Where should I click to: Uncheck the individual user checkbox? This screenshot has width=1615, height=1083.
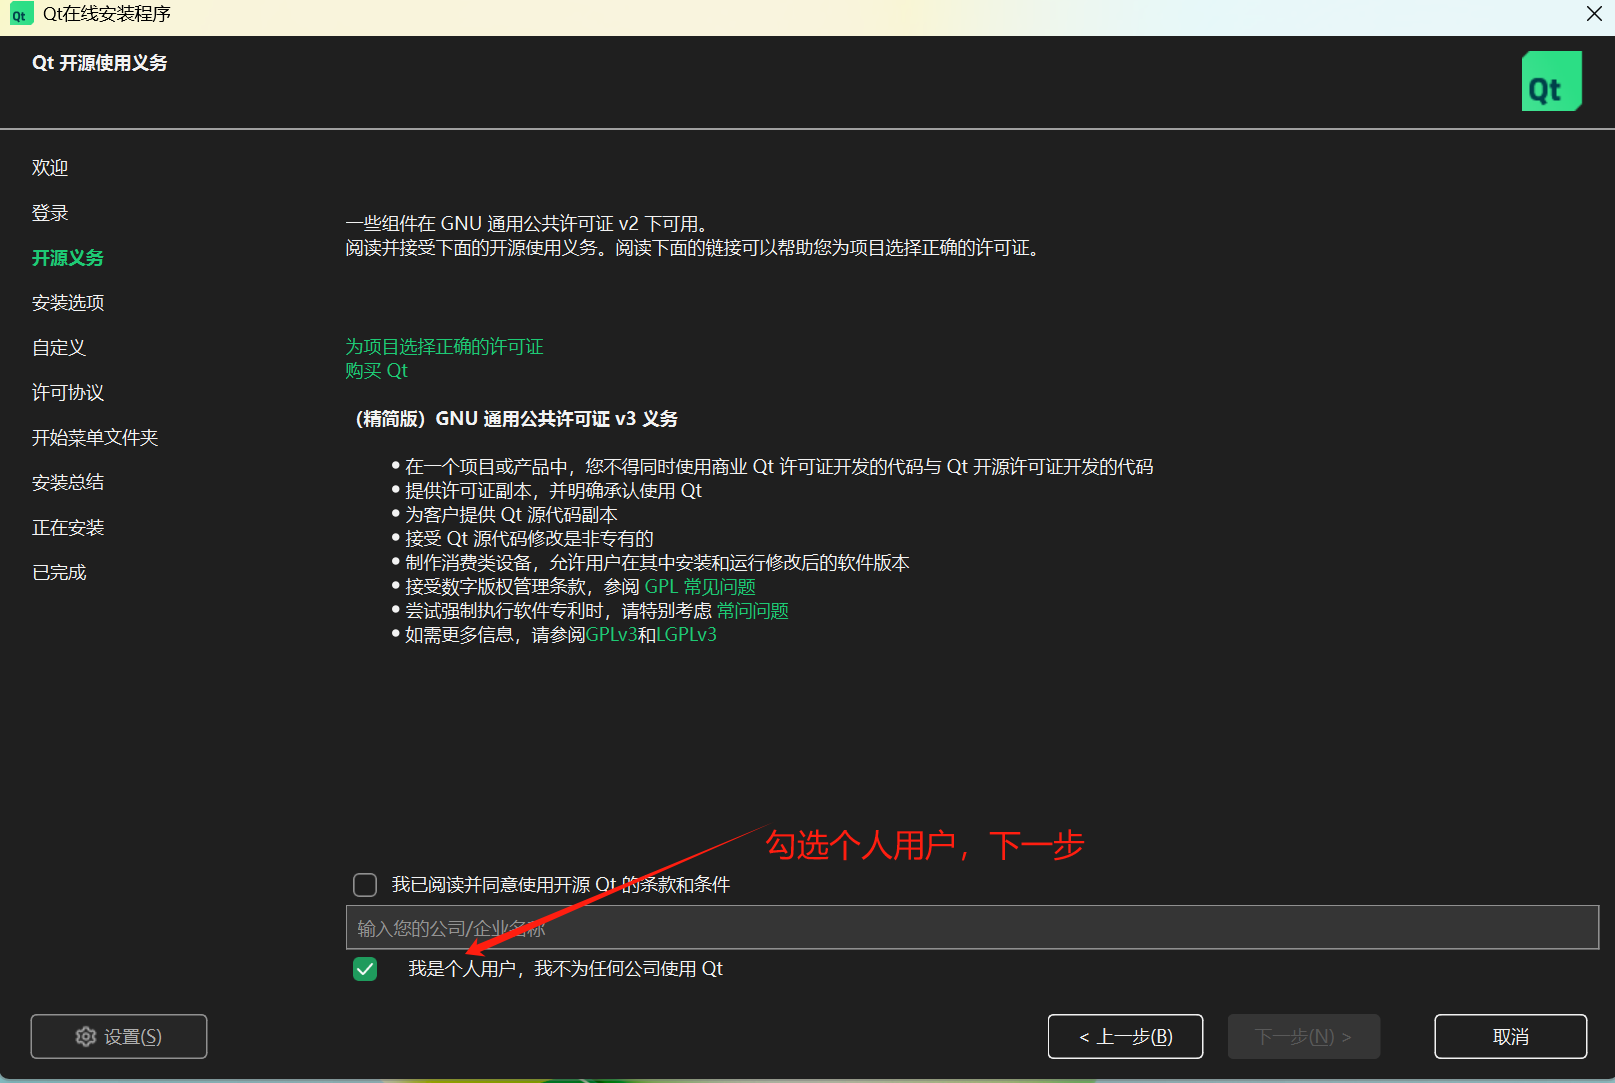tap(365, 969)
